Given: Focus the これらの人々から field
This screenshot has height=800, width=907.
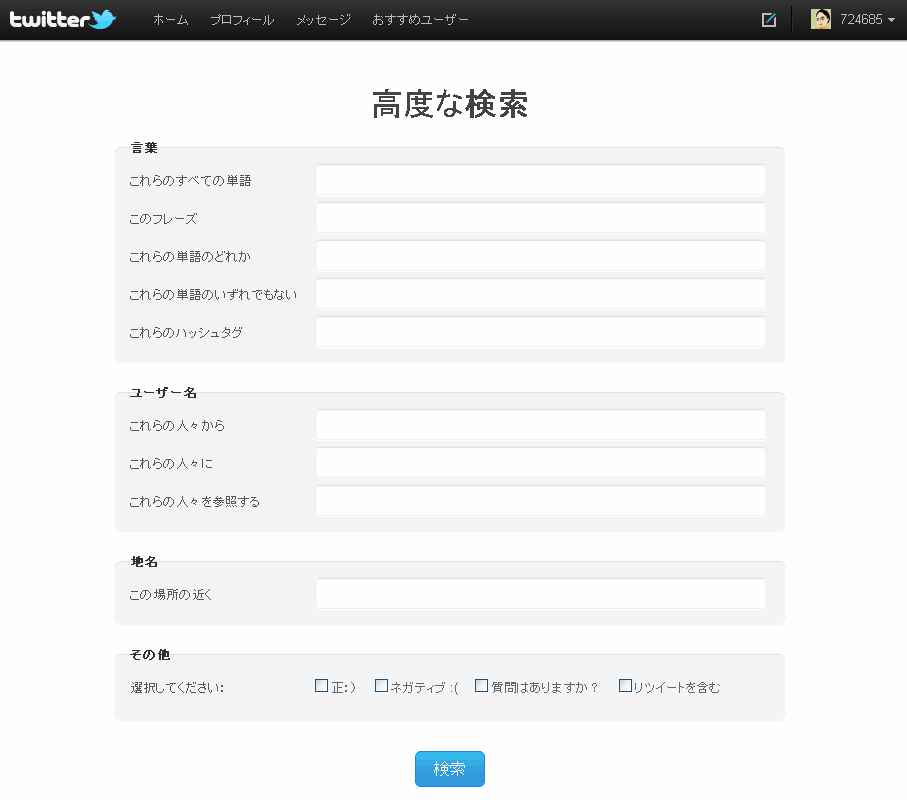Looking at the screenshot, I should [x=540, y=425].
